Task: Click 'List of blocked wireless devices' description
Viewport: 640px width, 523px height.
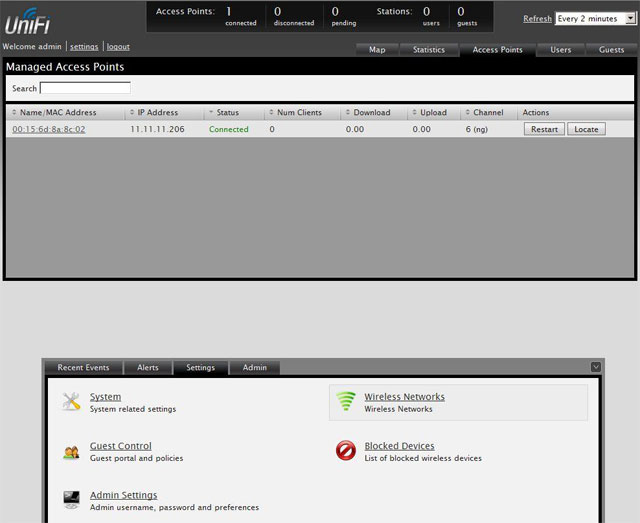Action: click(x=423, y=458)
